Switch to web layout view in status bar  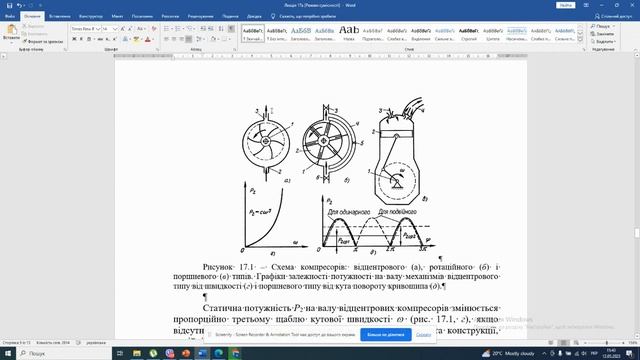(576, 343)
